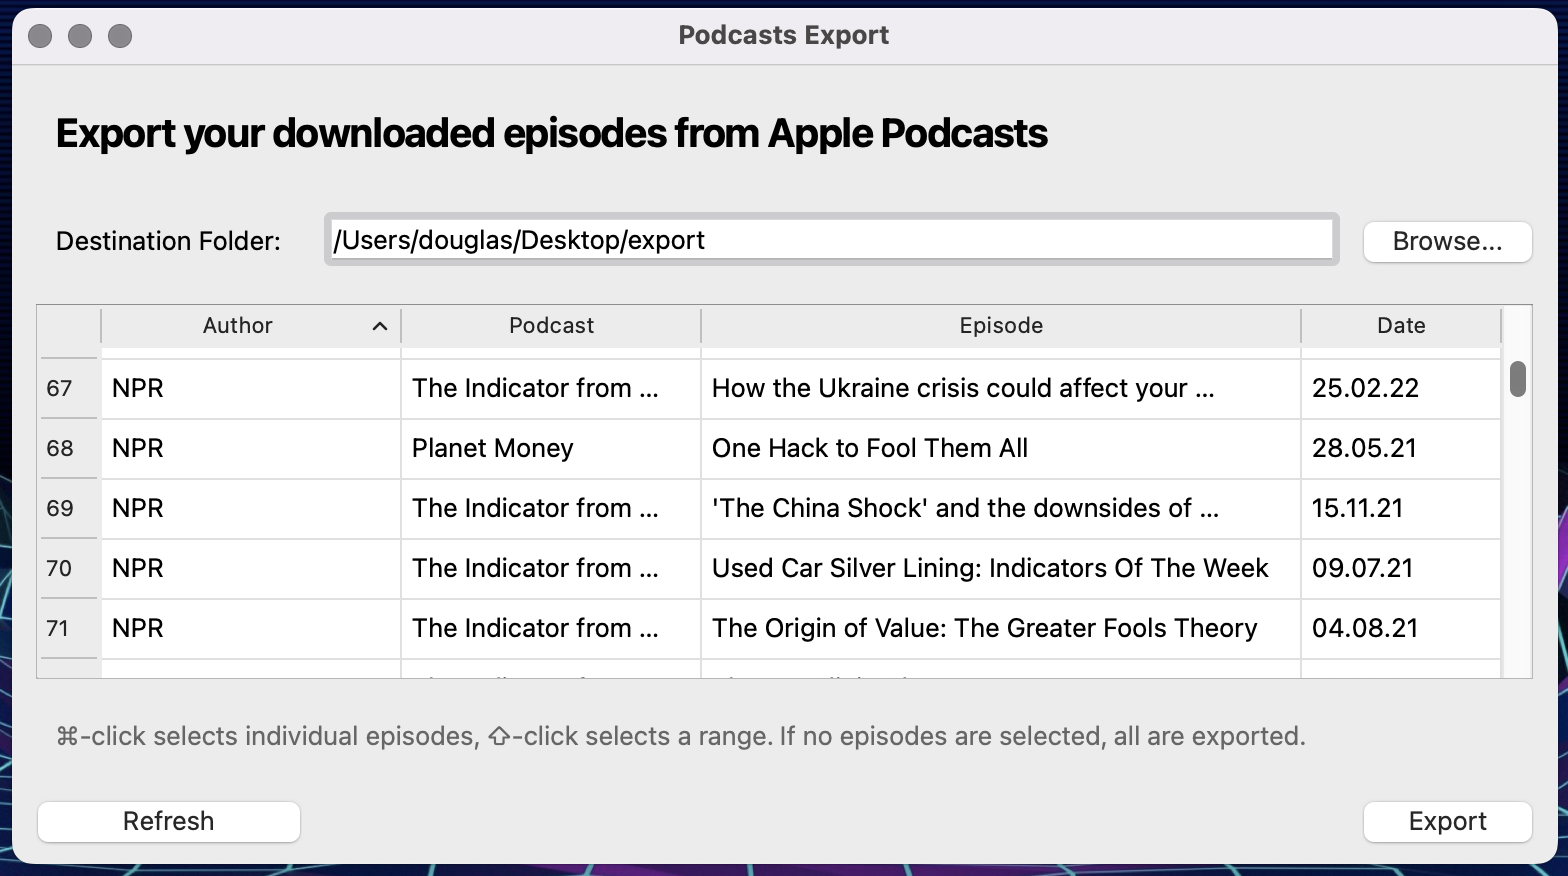Click the Export button

click(x=1447, y=821)
